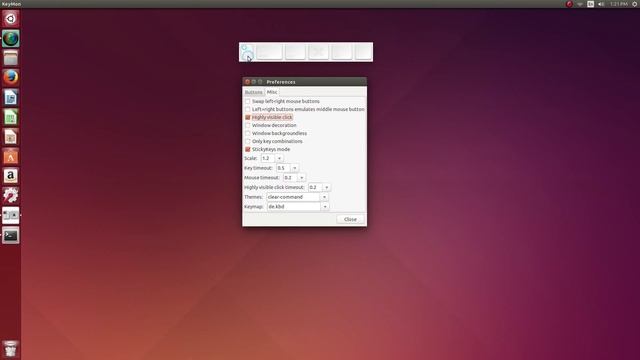This screenshot has height=360, width=640.
Task: Close the Preferences window via titlebar
Action: tap(247, 82)
